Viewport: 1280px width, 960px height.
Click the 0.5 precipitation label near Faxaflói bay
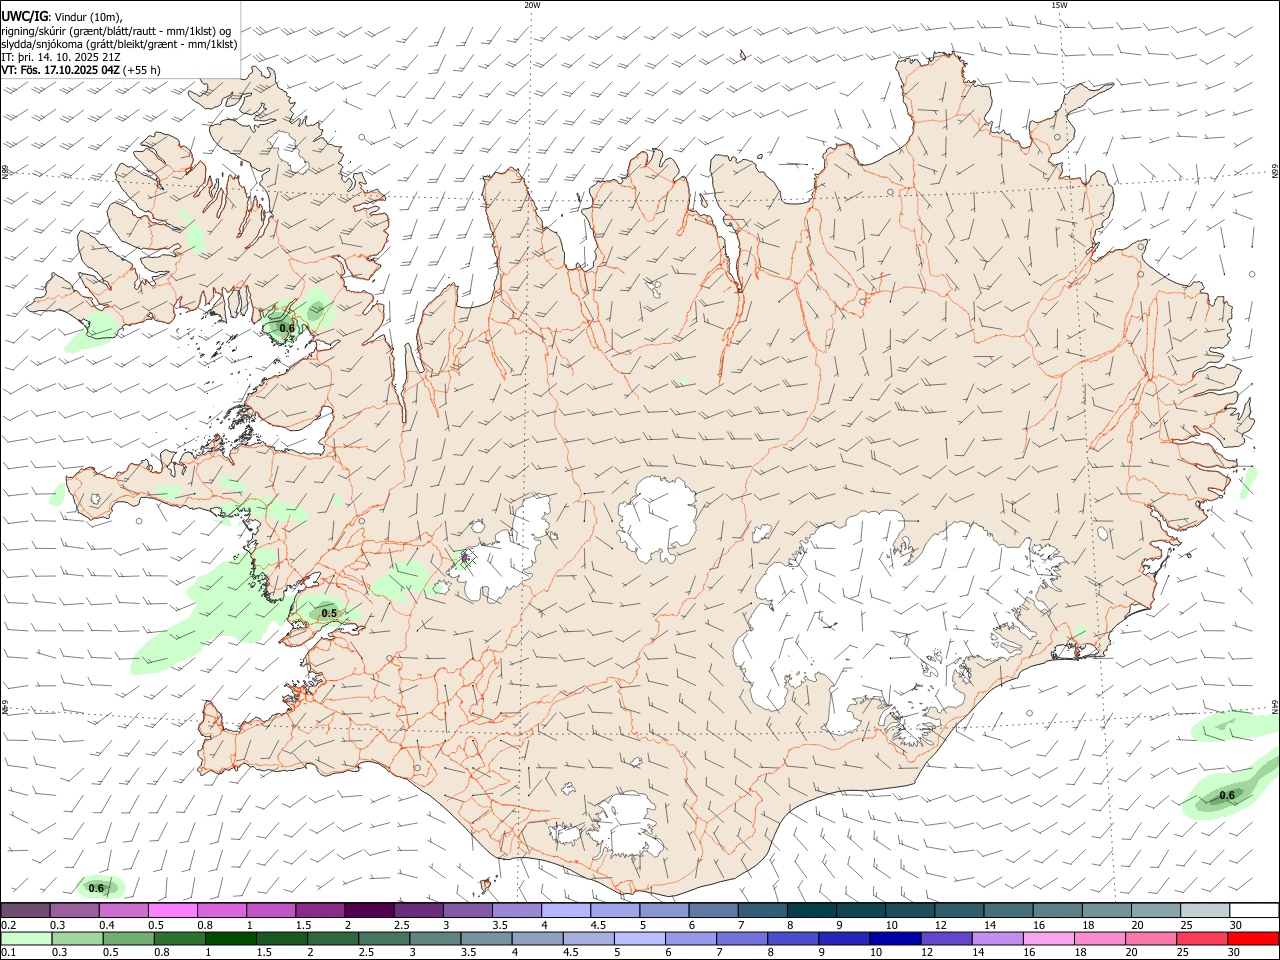click(x=329, y=613)
